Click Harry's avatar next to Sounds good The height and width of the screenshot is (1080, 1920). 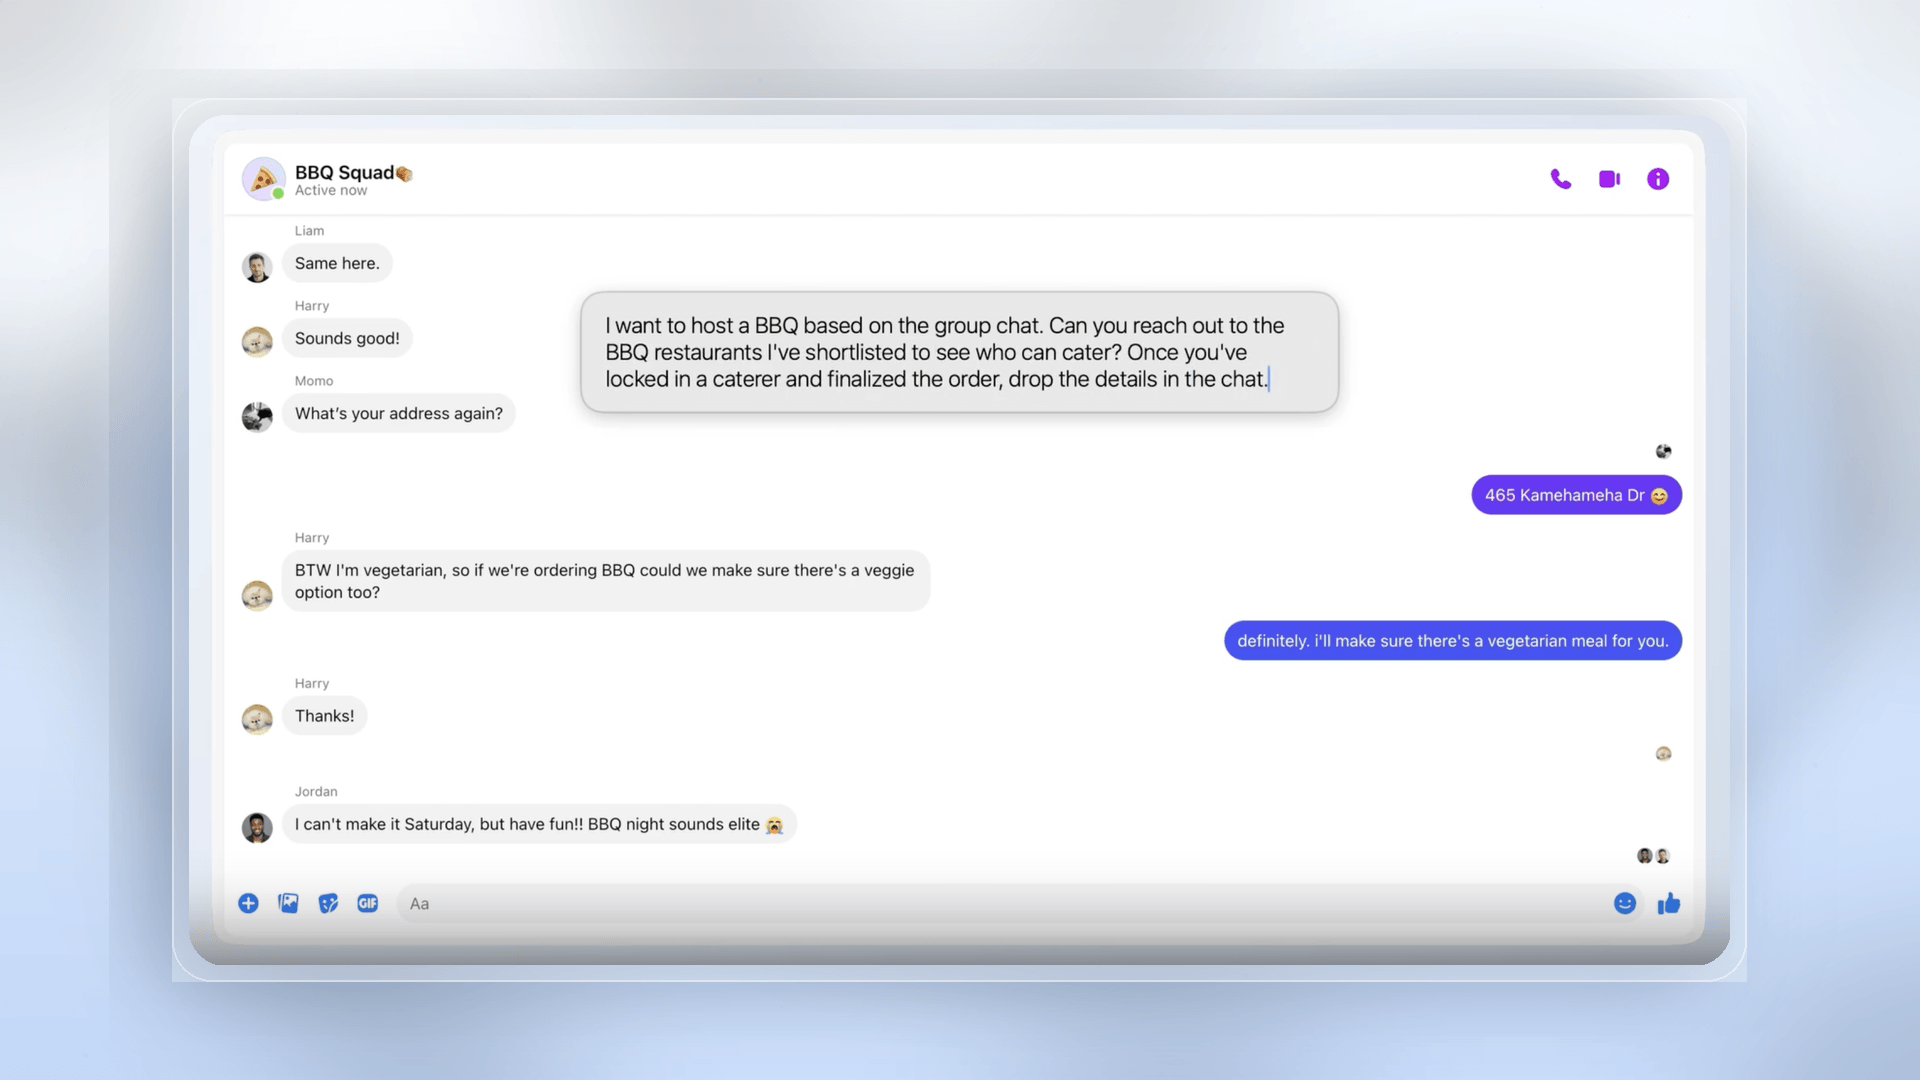click(257, 342)
